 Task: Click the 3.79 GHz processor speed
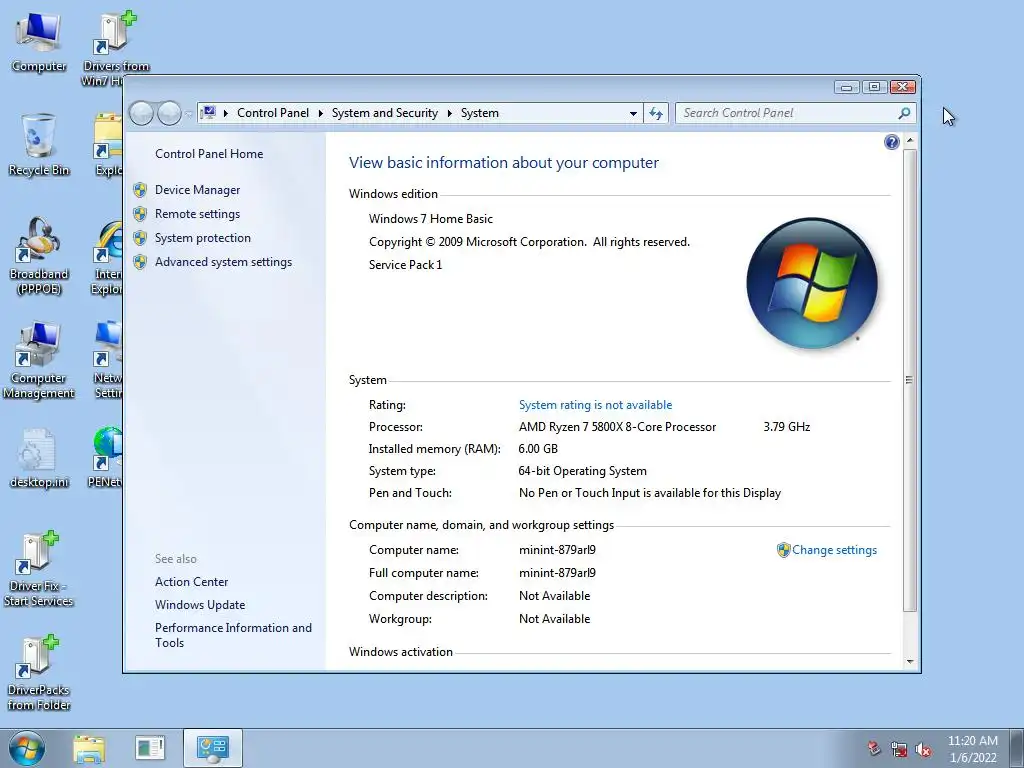[x=786, y=427]
